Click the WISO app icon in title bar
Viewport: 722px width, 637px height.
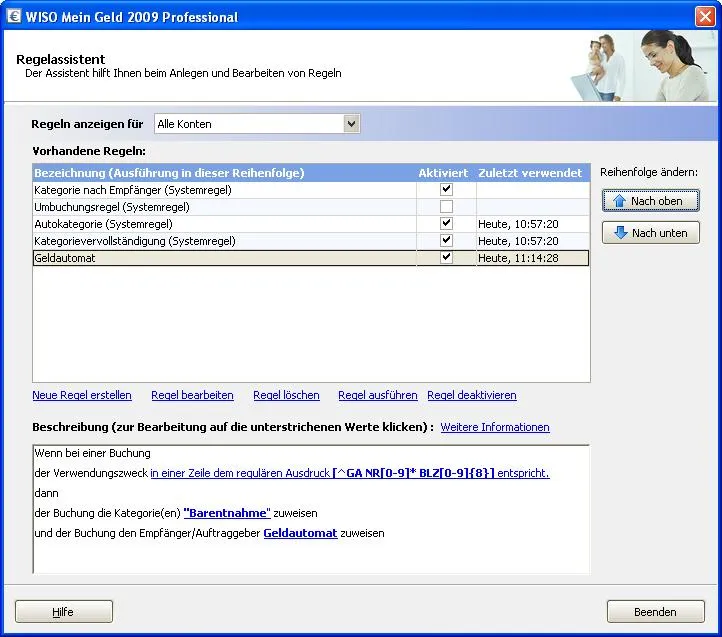(15, 16)
